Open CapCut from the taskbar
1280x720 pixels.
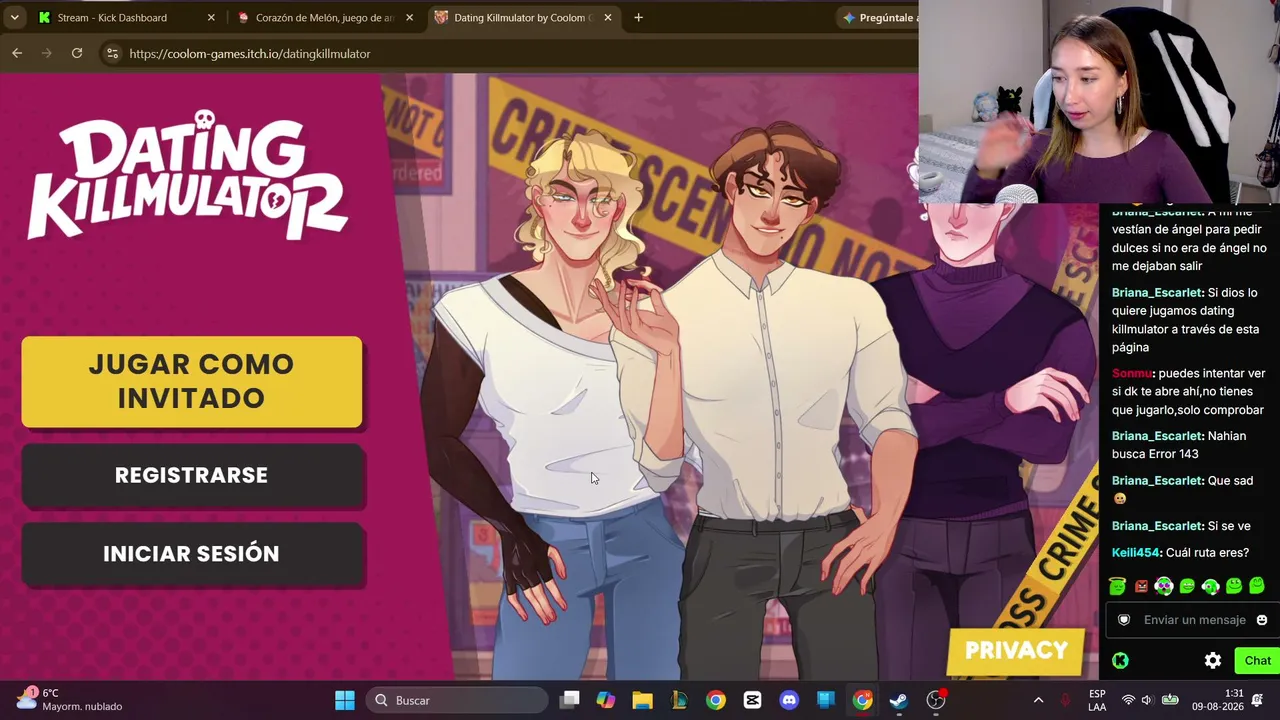coord(752,700)
